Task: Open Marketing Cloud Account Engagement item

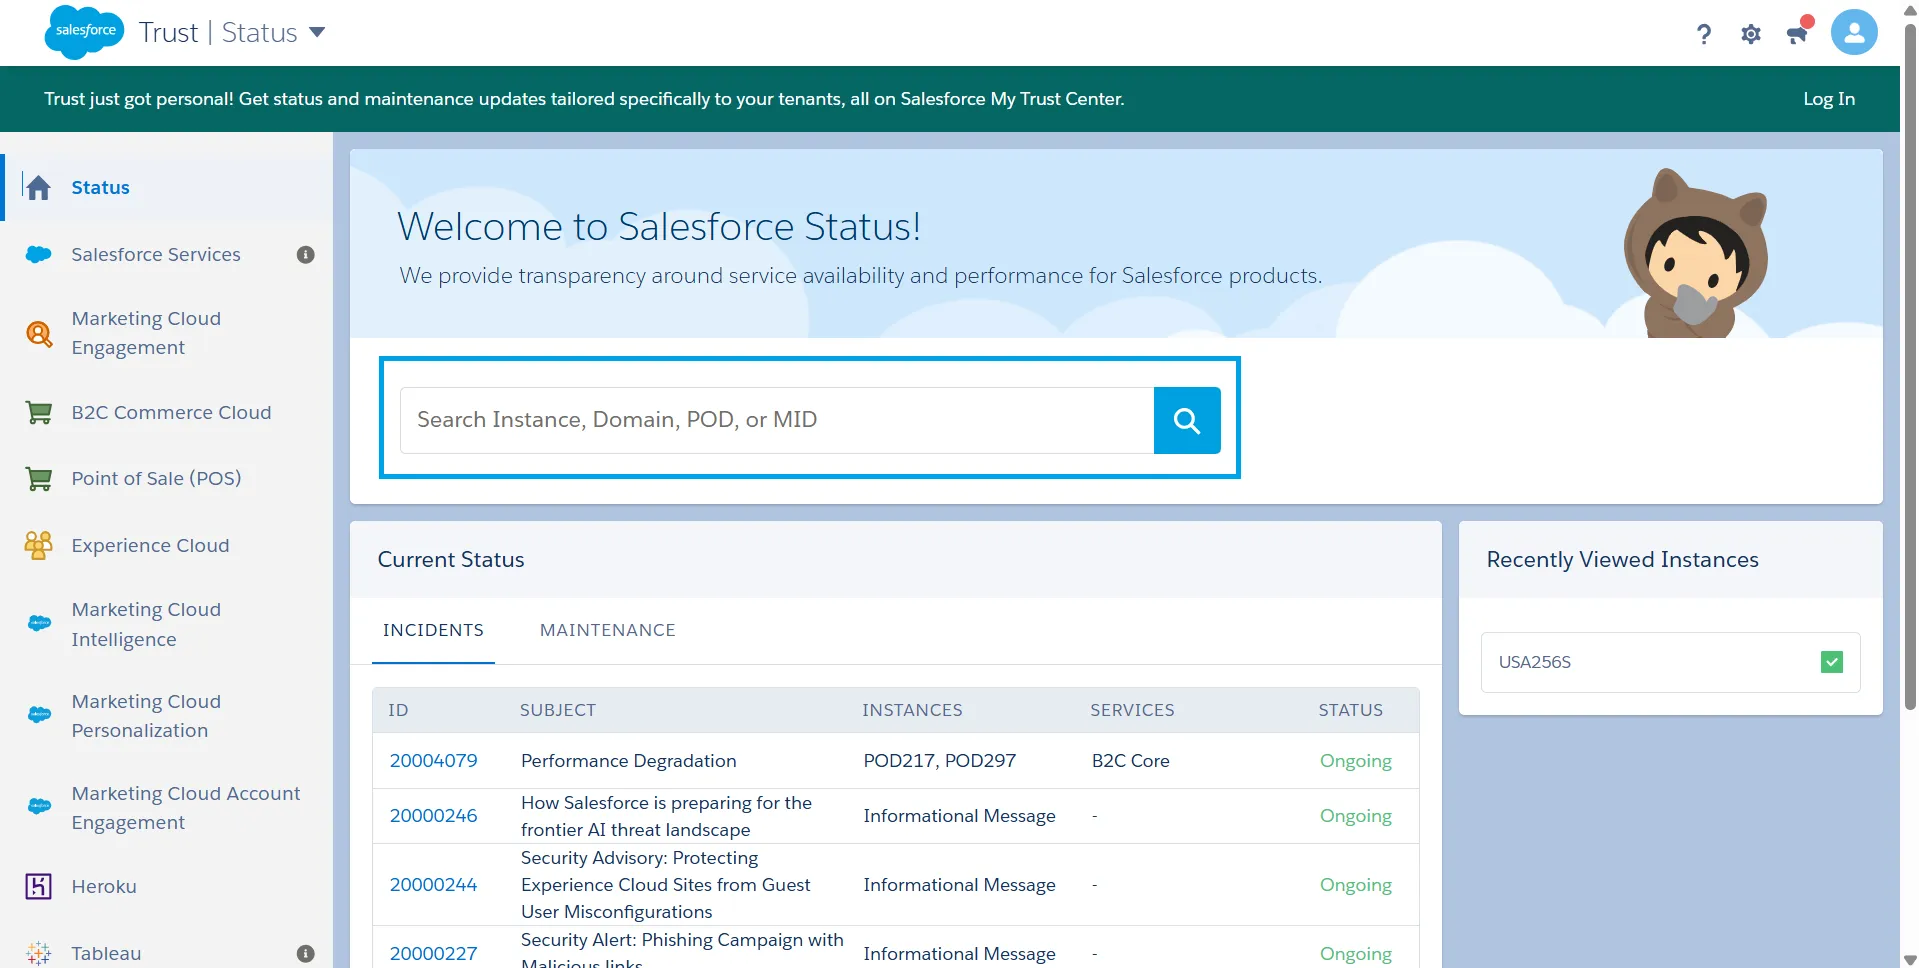Action: (x=186, y=808)
